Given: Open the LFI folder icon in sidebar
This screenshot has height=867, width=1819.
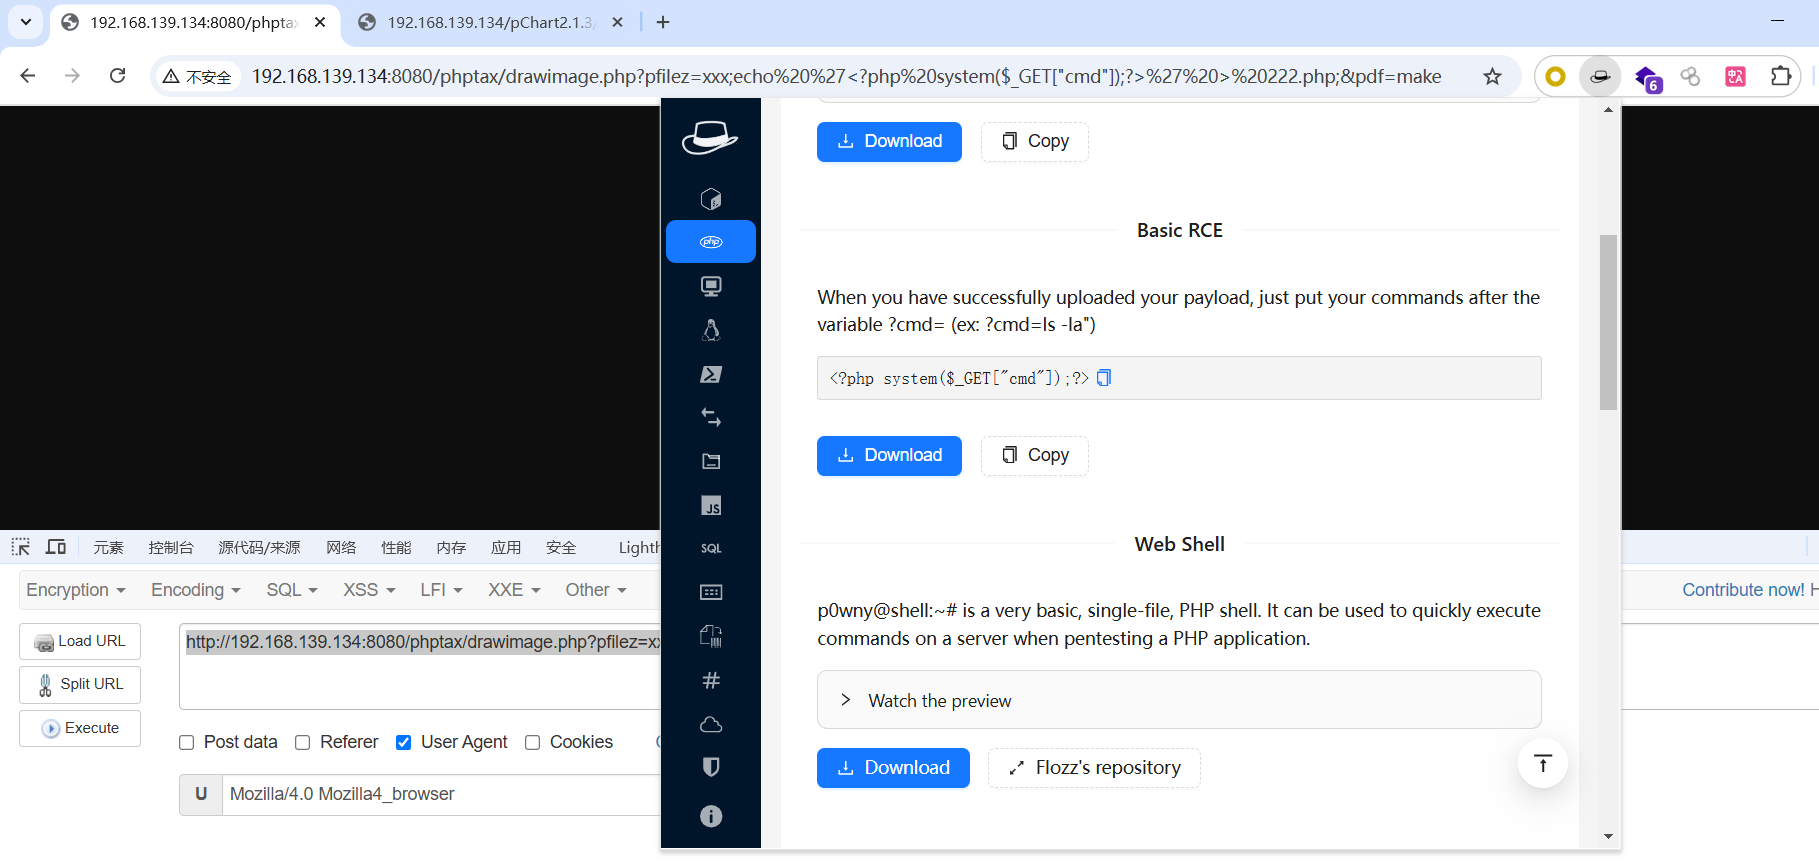Looking at the screenshot, I should pyautogui.click(x=711, y=461).
